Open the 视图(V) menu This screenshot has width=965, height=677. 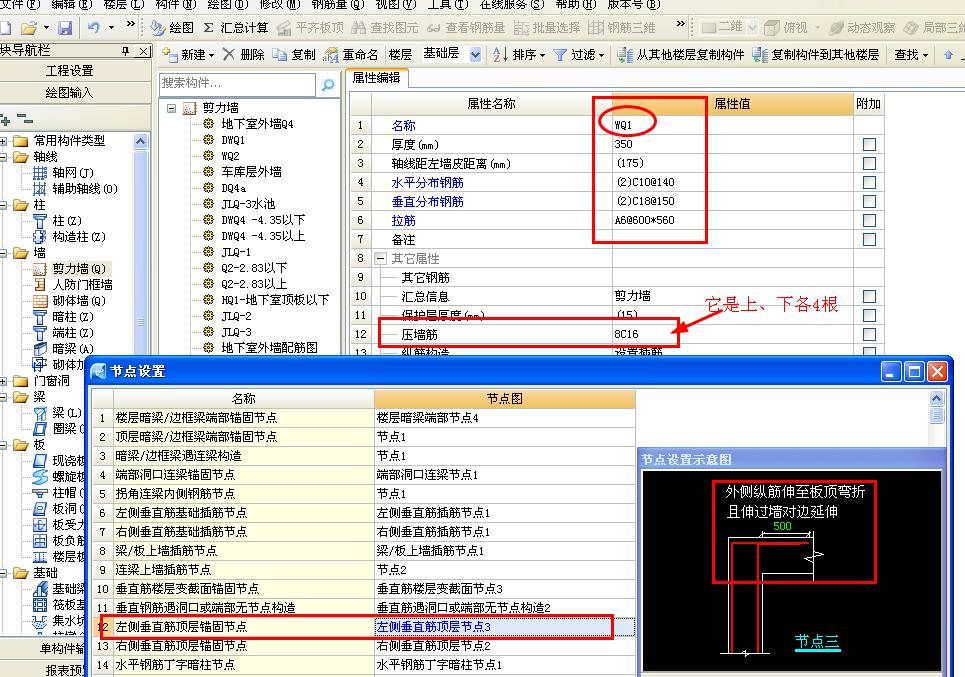pyautogui.click(x=395, y=4)
